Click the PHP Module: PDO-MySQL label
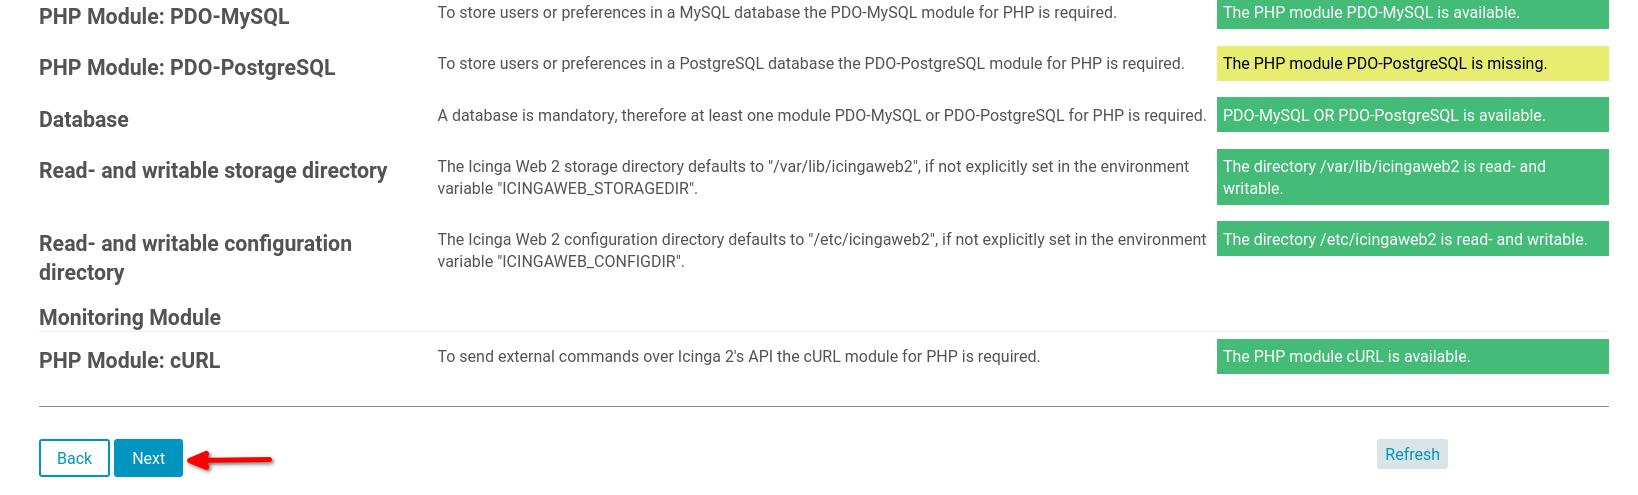This screenshot has height=495, width=1638. [164, 16]
